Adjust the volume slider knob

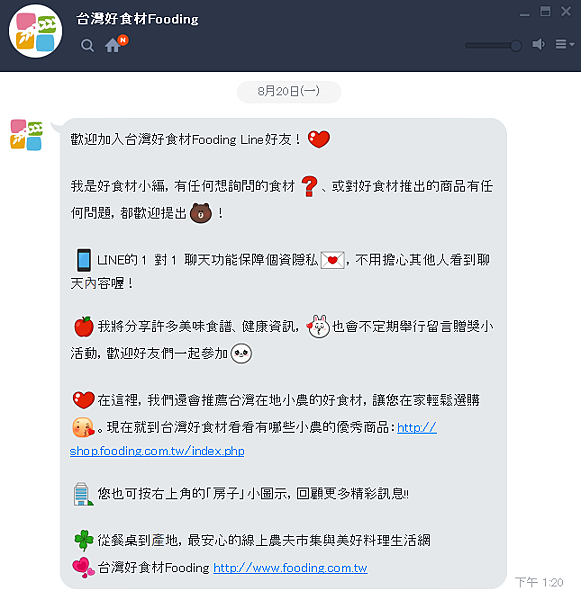[516, 46]
